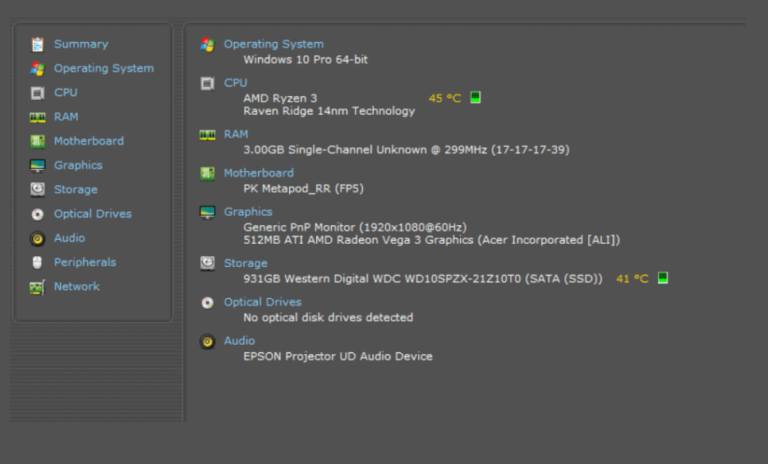This screenshot has width=768, height=464.
Task: Click the green temperature indicator beside 41 °C
Action: [x=663, y=278]
